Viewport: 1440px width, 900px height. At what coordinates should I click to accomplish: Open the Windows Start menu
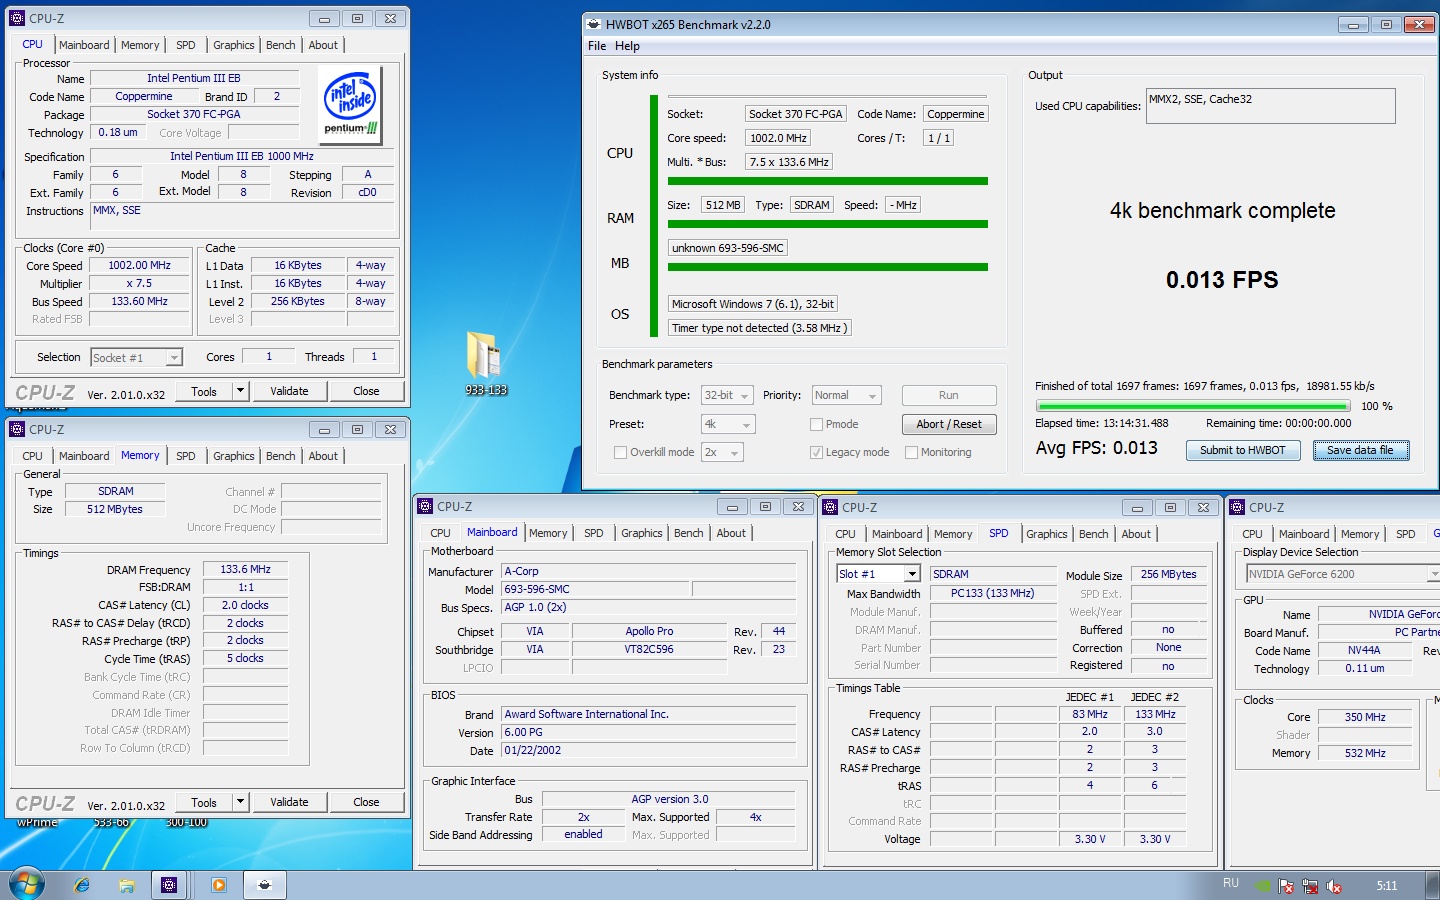point(27,885)
